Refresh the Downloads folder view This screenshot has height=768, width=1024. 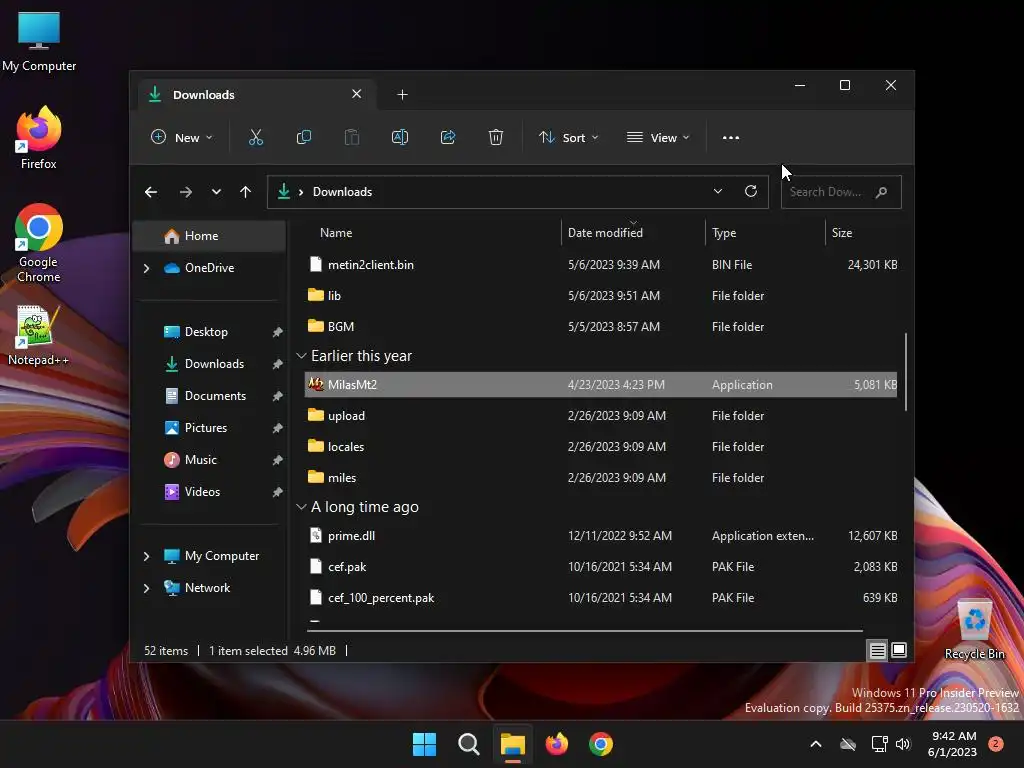[751, 191]
